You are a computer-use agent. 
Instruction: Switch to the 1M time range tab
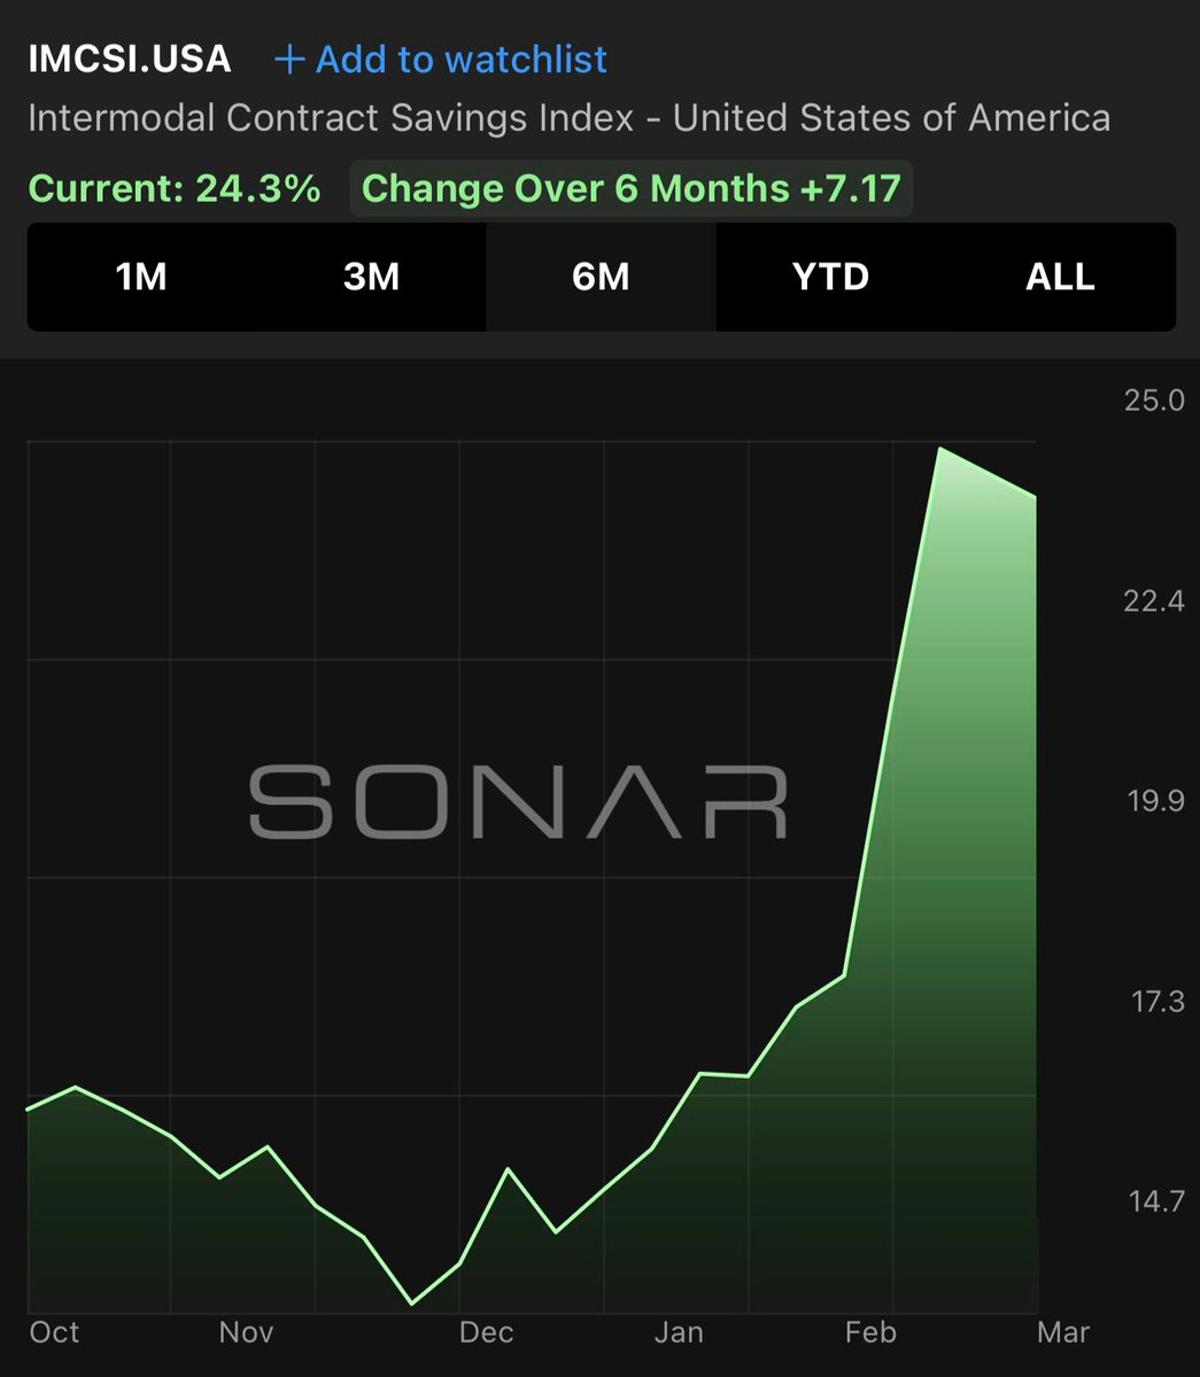point(141,277)
